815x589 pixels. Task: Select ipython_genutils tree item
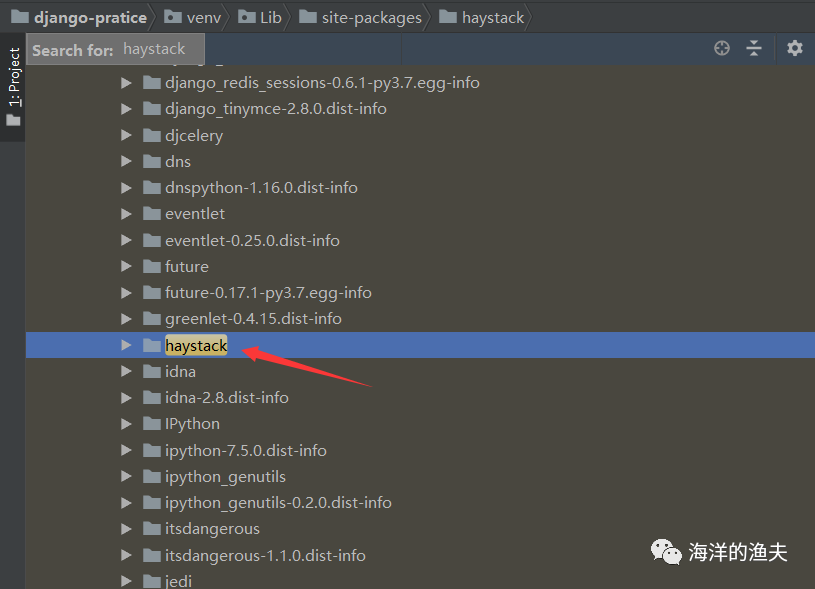tap(225, 477)
